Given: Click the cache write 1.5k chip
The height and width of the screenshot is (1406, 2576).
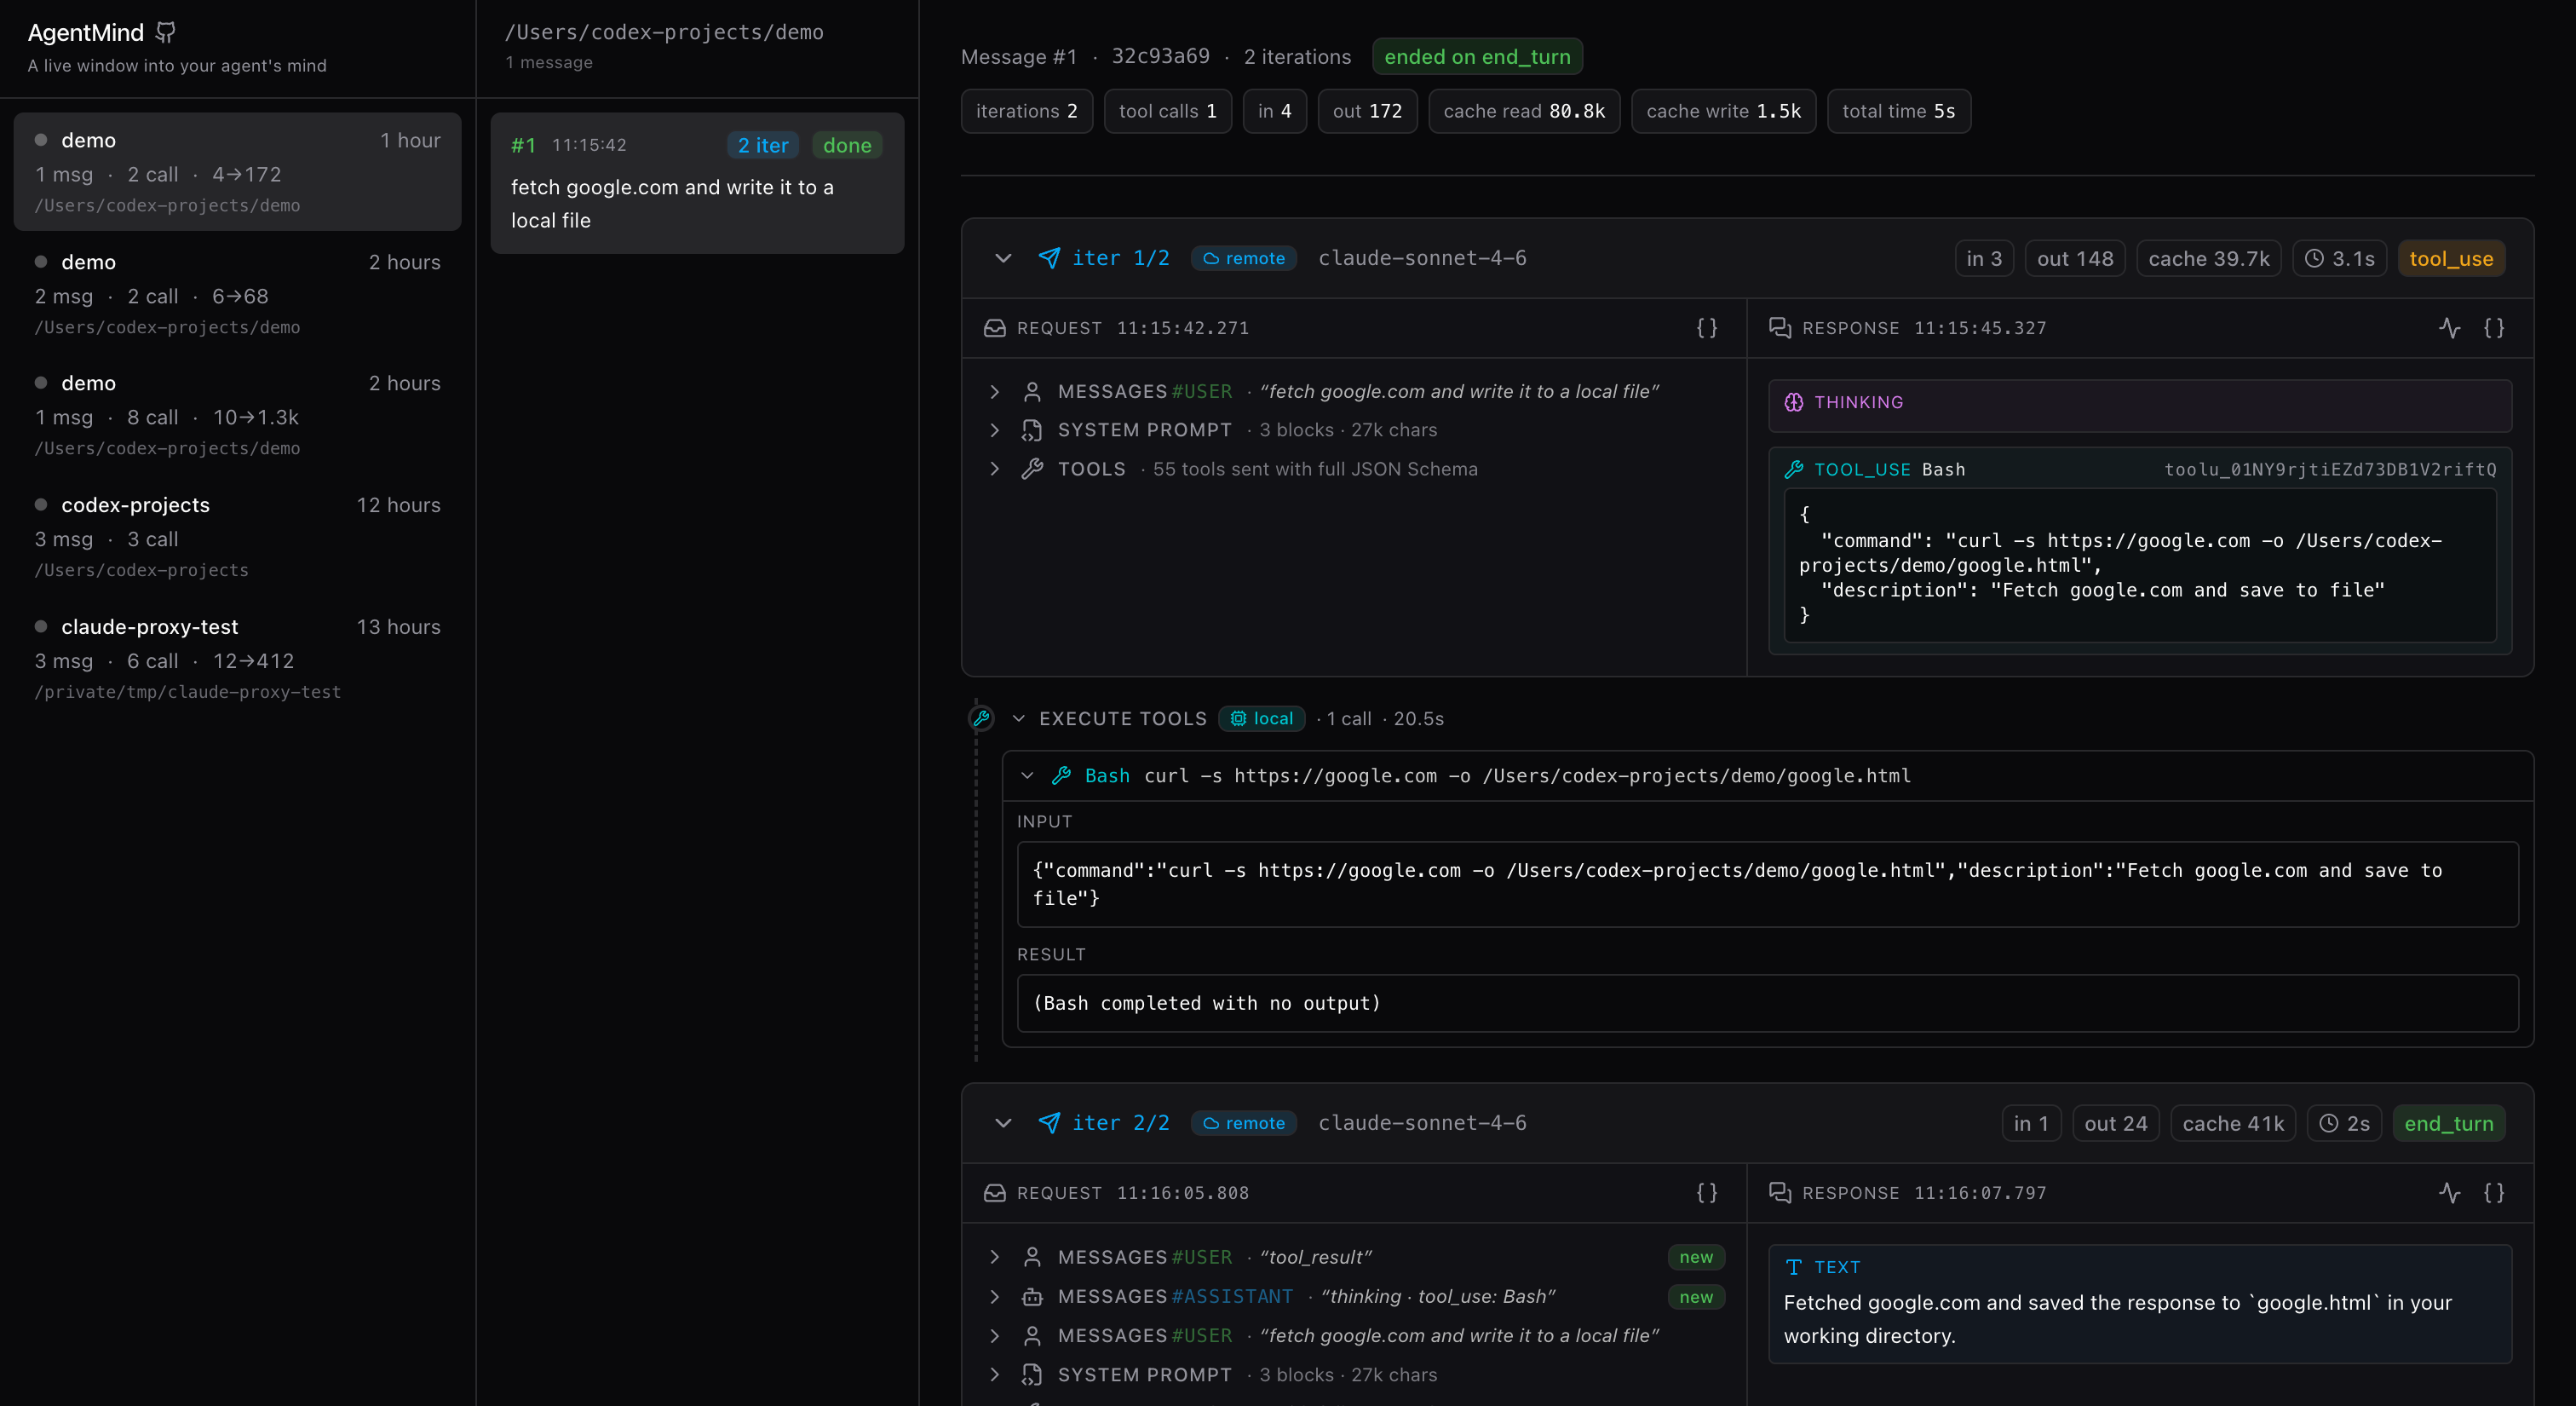Looking at the screenshot, I should coord(1723,111).
